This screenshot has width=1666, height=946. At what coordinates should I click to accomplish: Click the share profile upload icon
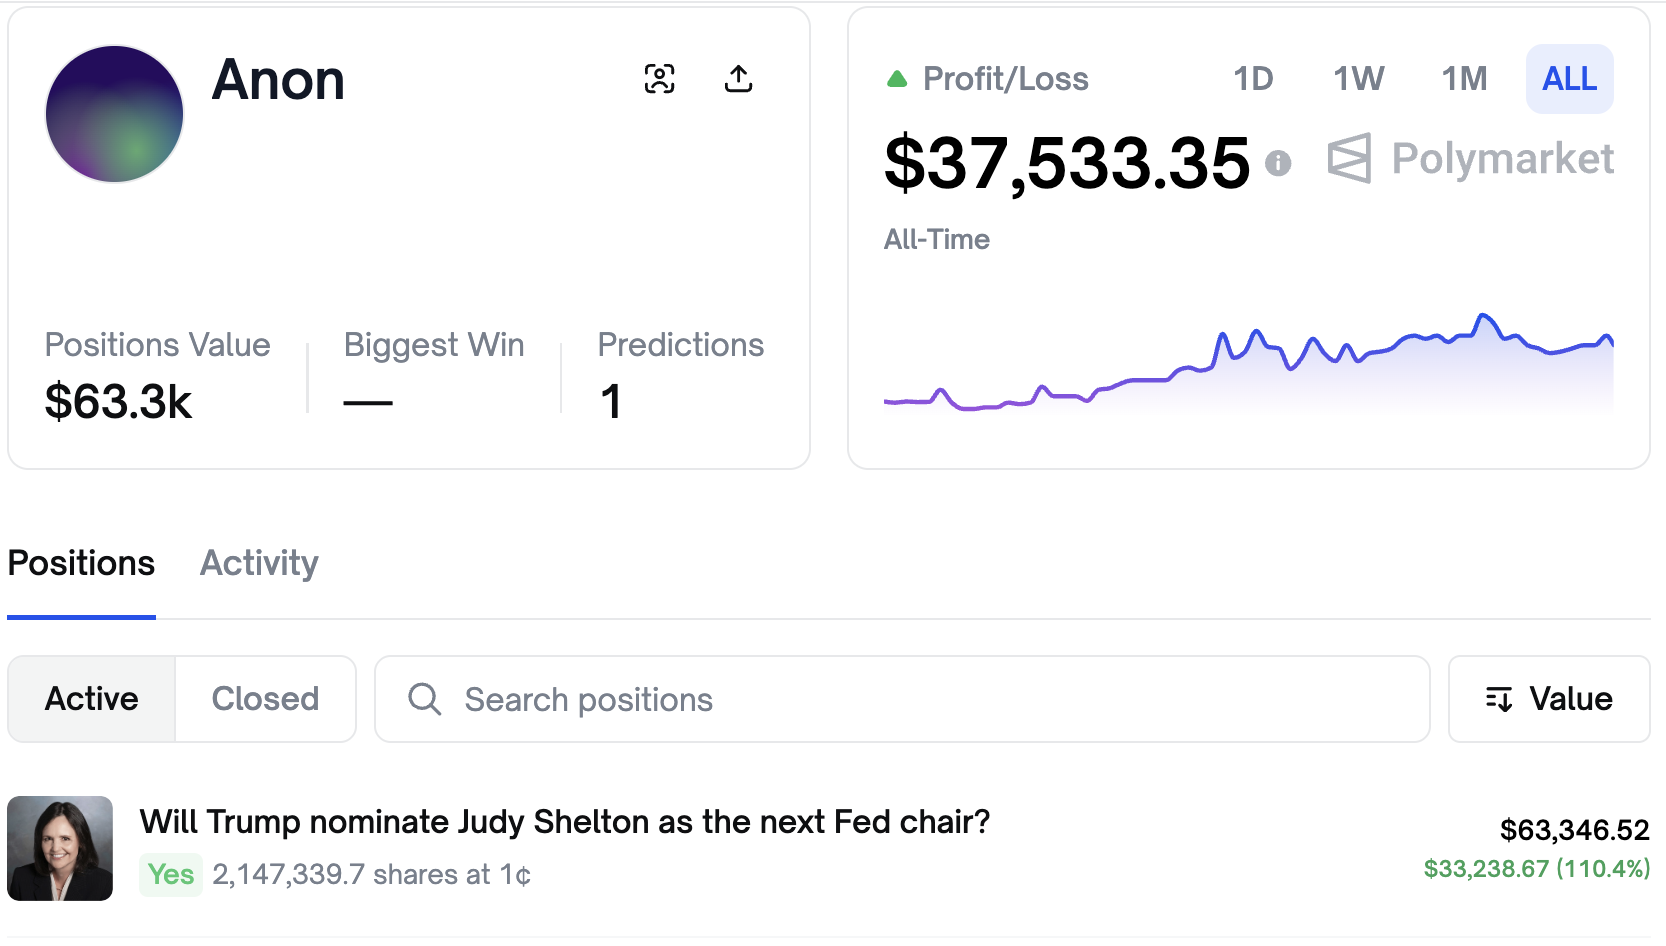pyautogui.click(x=738, y=79)
